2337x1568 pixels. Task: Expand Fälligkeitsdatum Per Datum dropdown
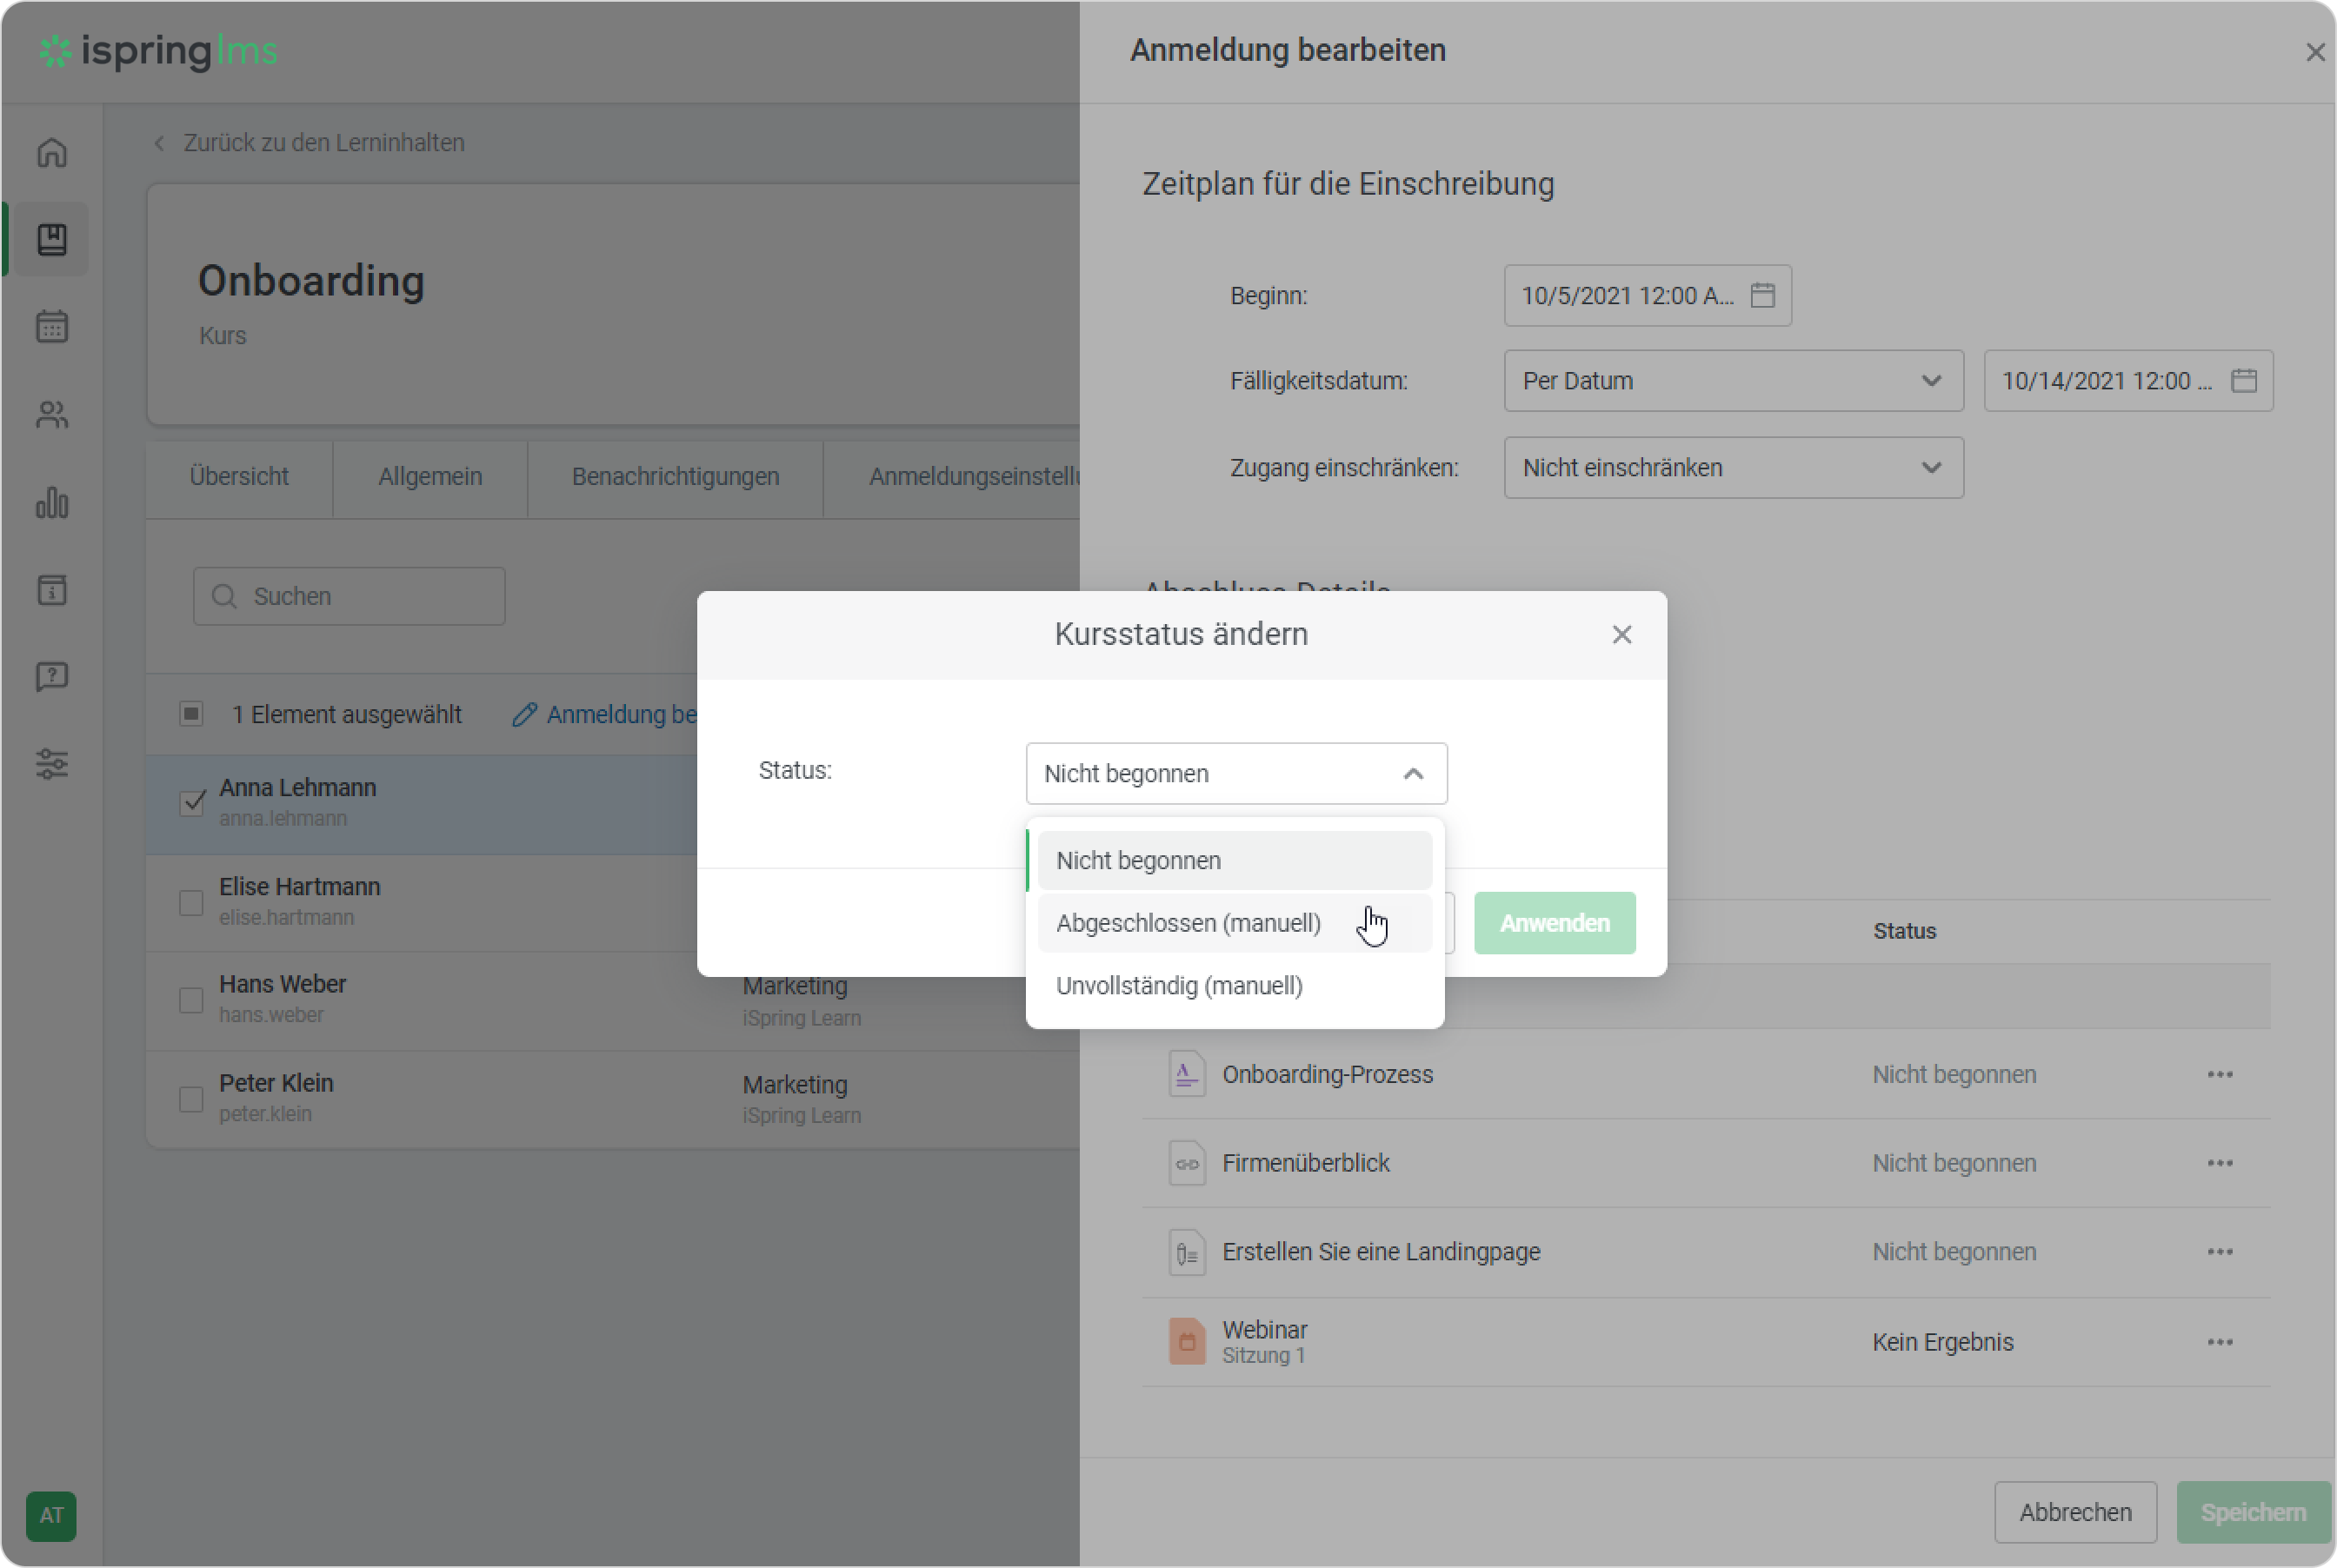(x=1733, y=381)
